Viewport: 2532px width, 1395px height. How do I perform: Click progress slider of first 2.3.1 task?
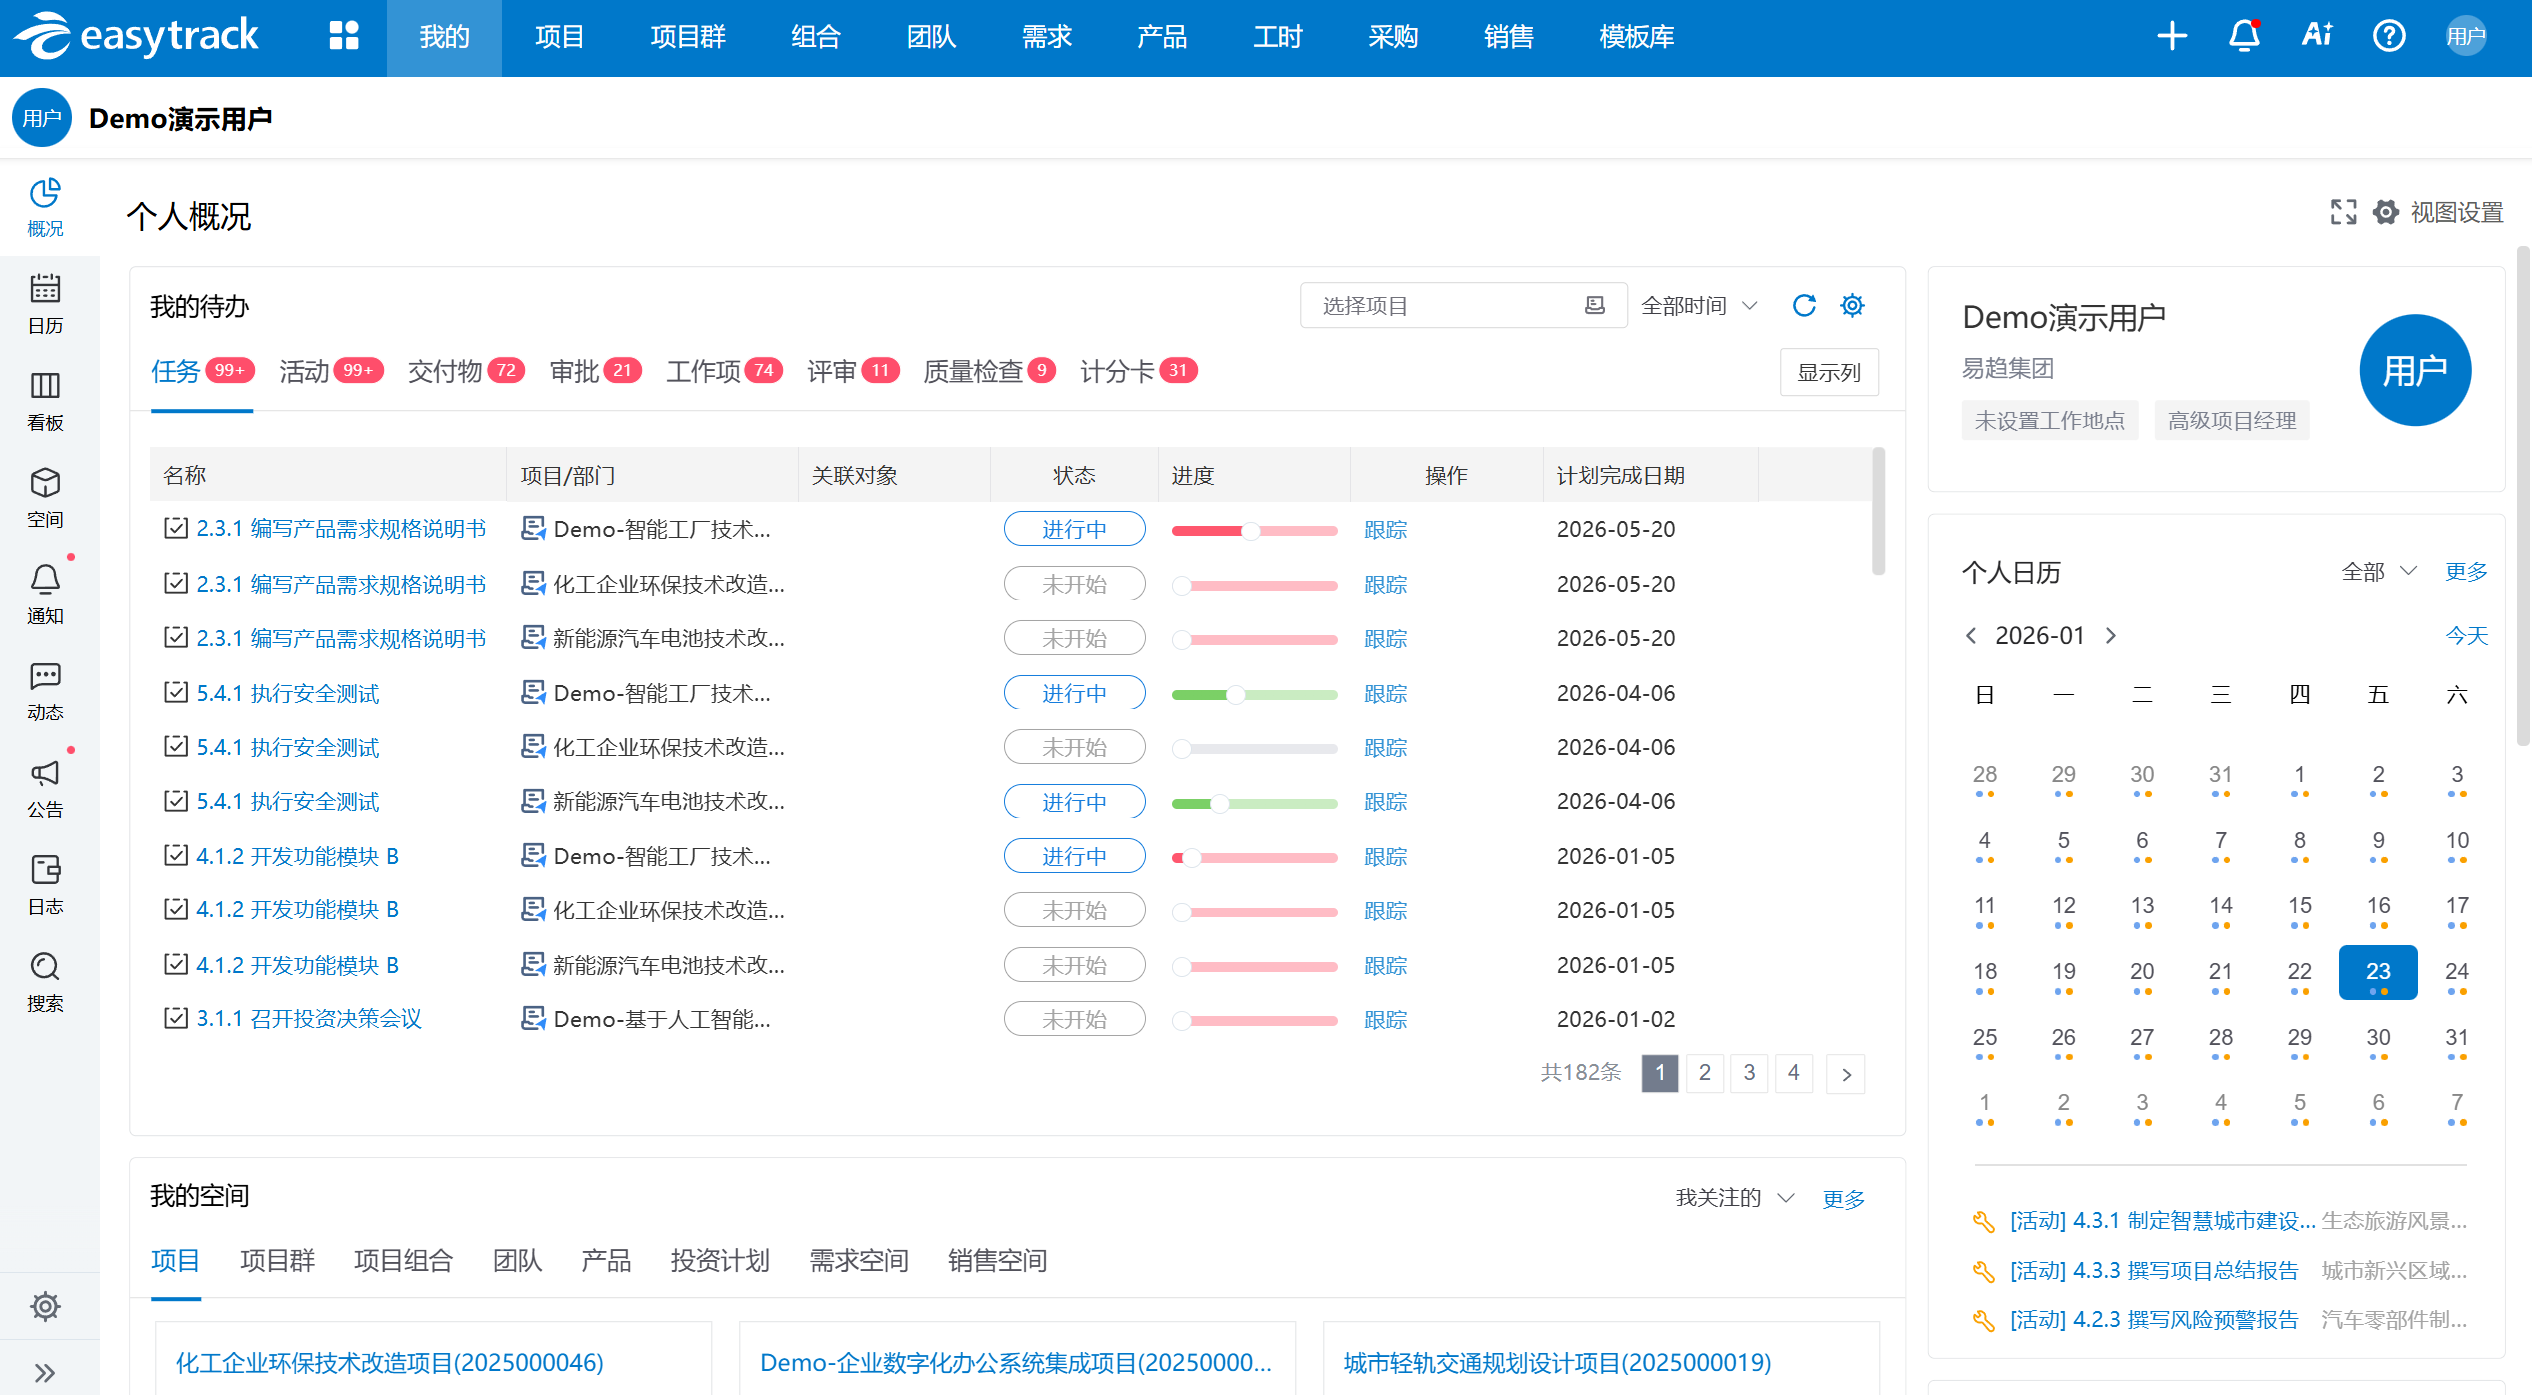1252,530
